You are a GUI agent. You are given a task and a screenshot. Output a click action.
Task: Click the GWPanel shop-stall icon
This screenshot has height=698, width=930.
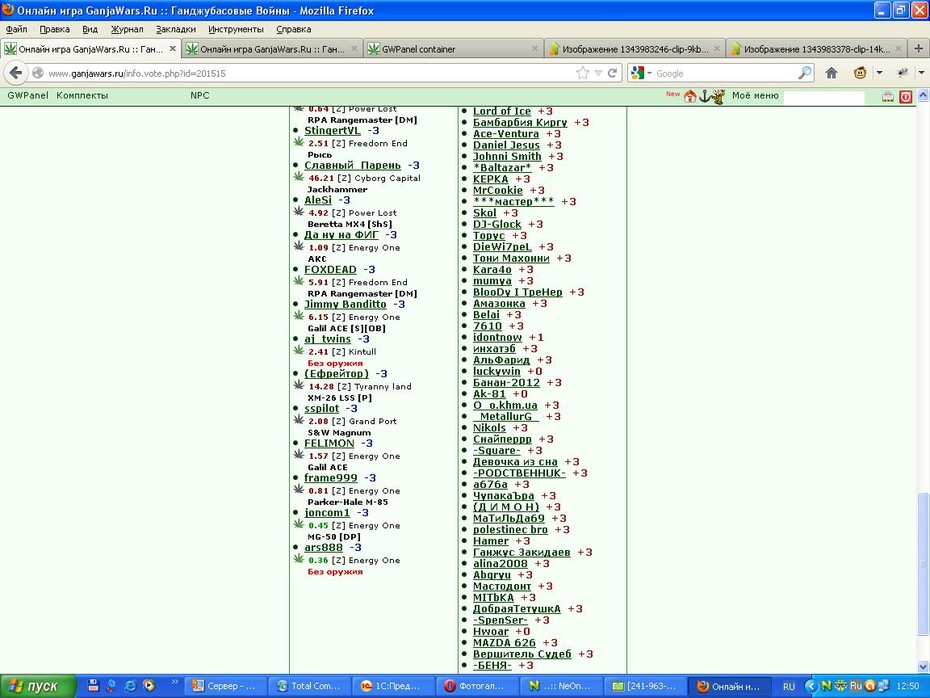(x=888, y=96)
